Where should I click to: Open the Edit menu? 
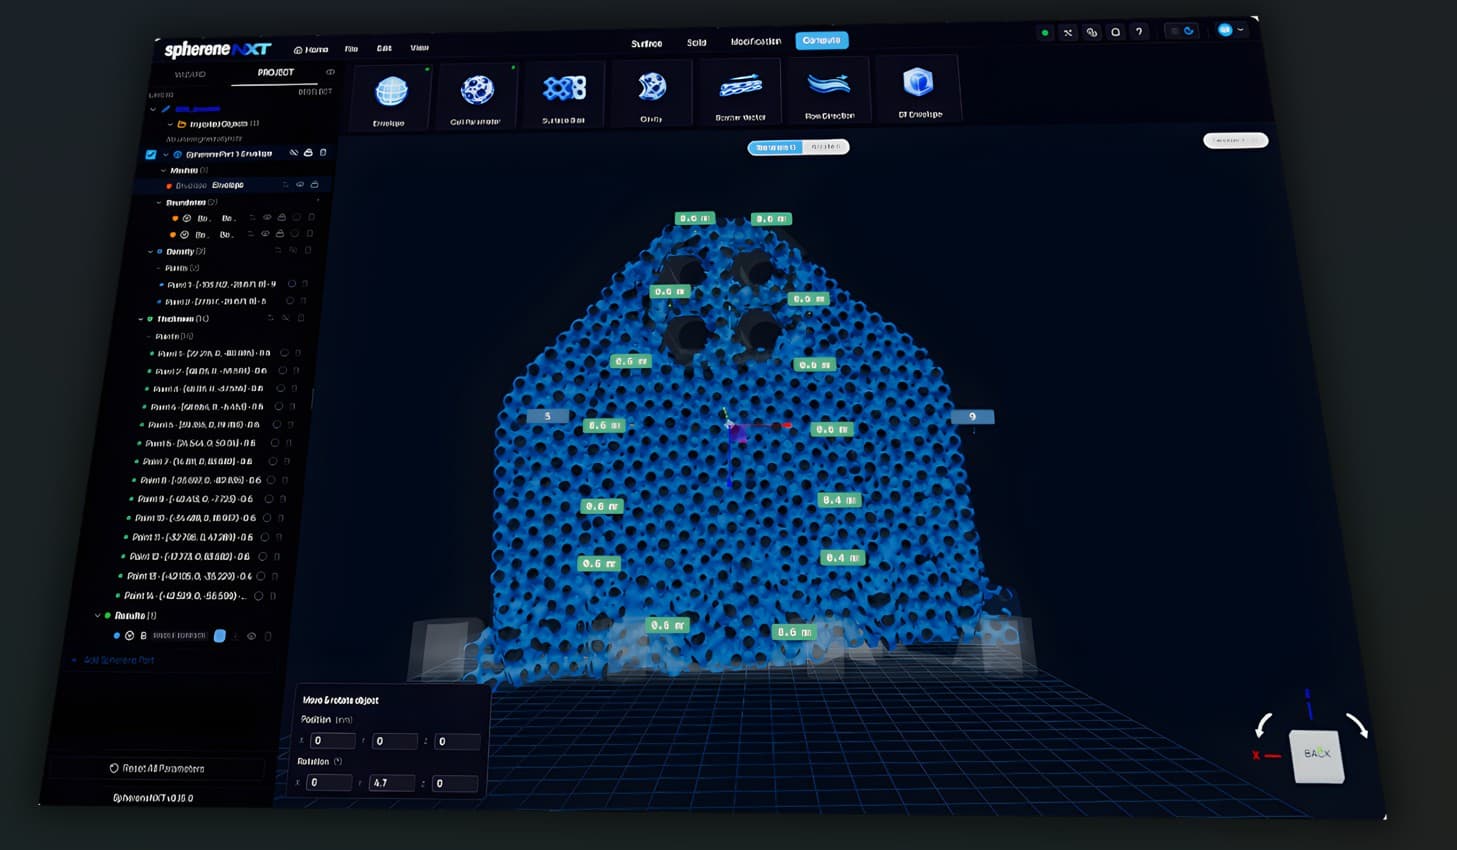coord(384,48)
